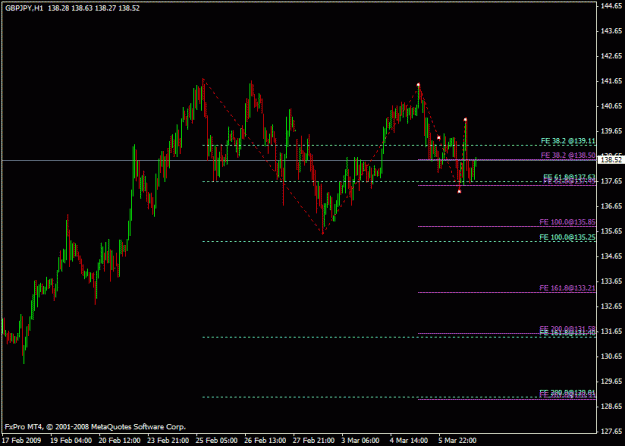
Task: Click the 142.65 price scale label
Action: click(x=611, y=56)
